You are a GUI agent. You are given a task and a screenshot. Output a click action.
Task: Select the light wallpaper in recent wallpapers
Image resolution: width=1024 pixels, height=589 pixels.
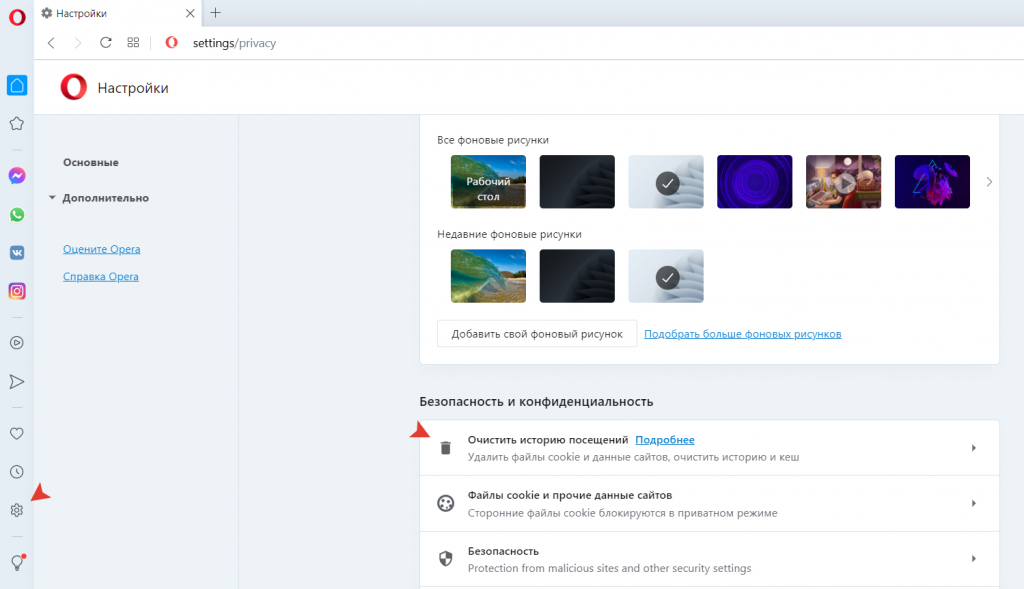[x=666, y=276]
